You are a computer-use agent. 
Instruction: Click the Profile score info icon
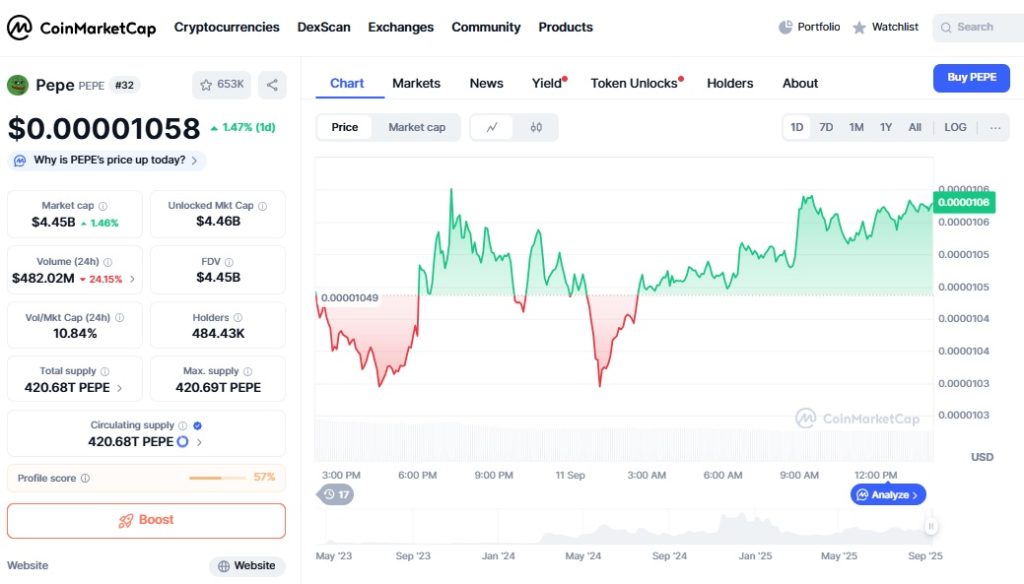pyautogui.click(x=85, y=478)
